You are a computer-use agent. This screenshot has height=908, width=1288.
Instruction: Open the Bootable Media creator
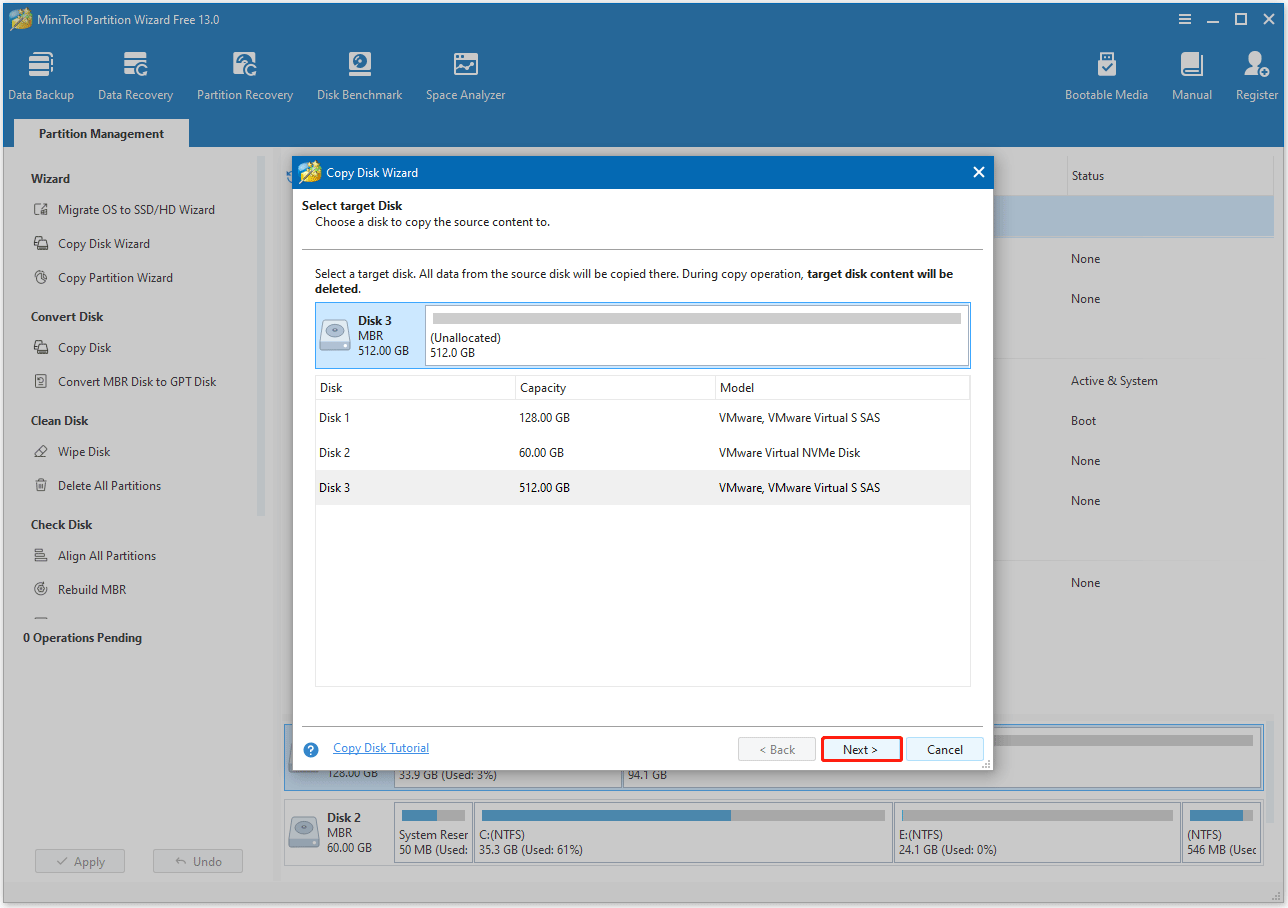click(x=1106, y=73)
